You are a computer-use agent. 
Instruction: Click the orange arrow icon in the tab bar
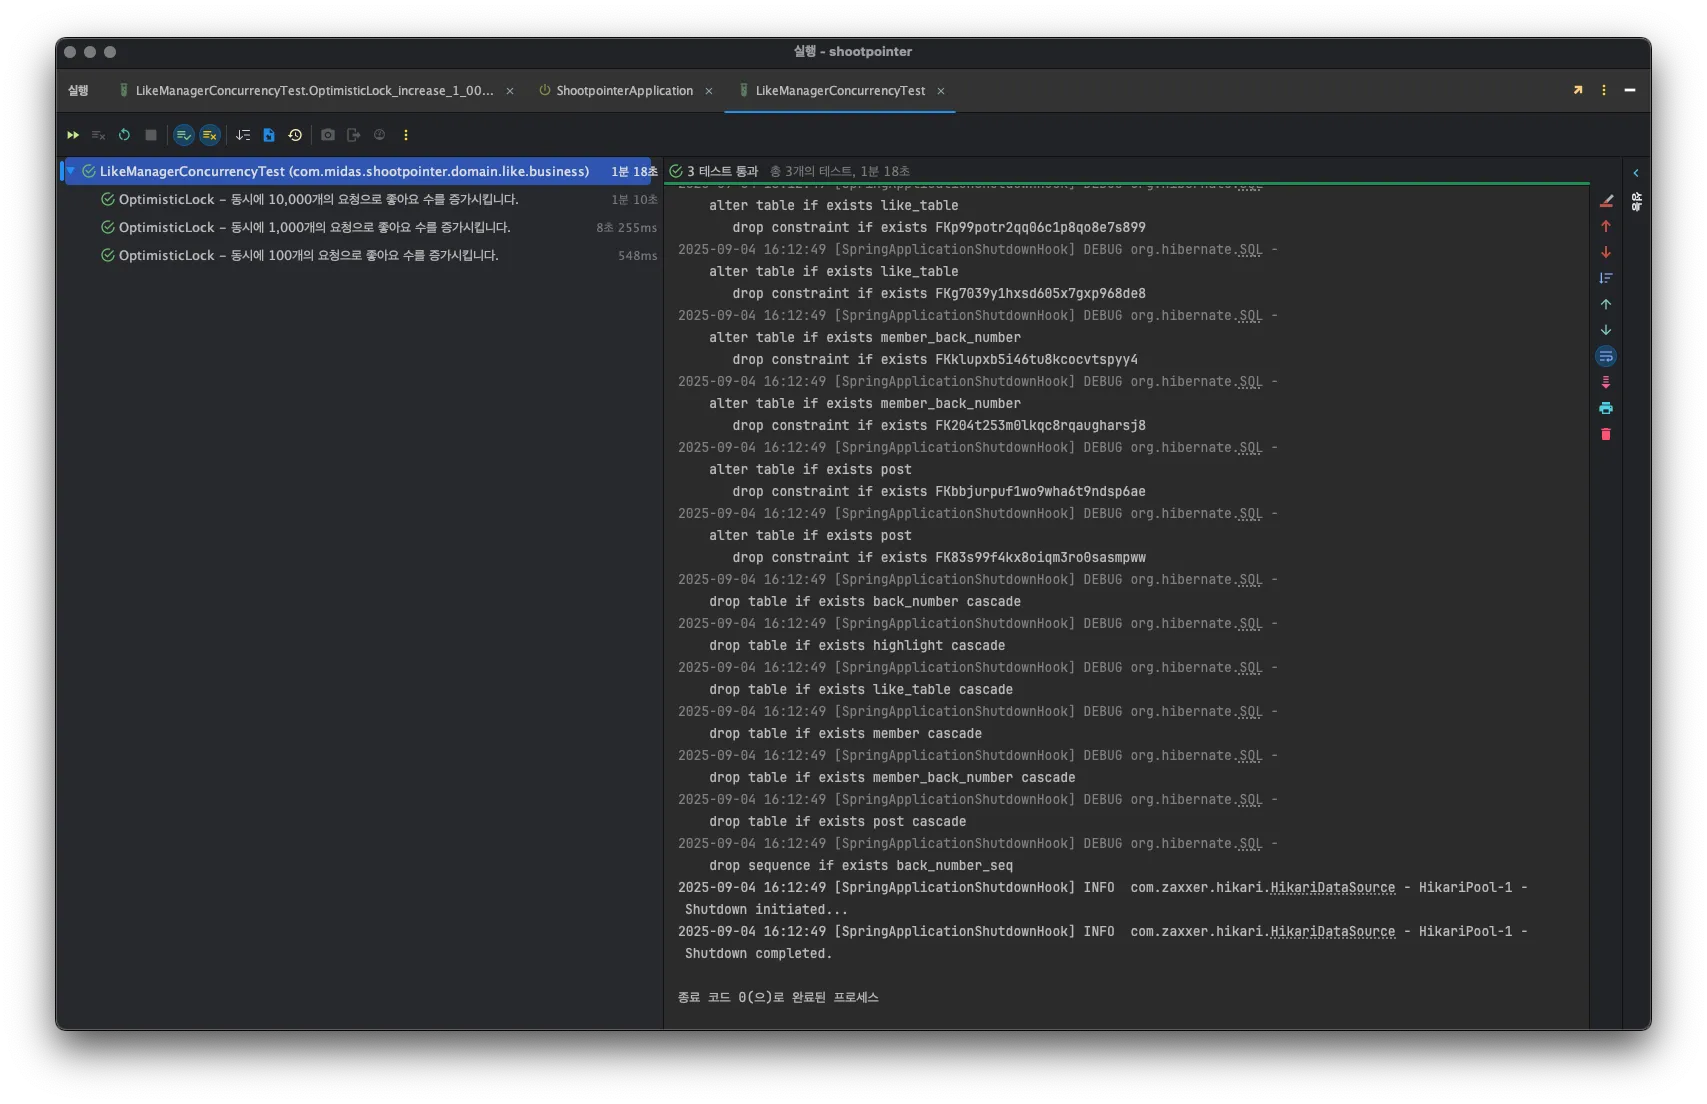click(1578, 90)
